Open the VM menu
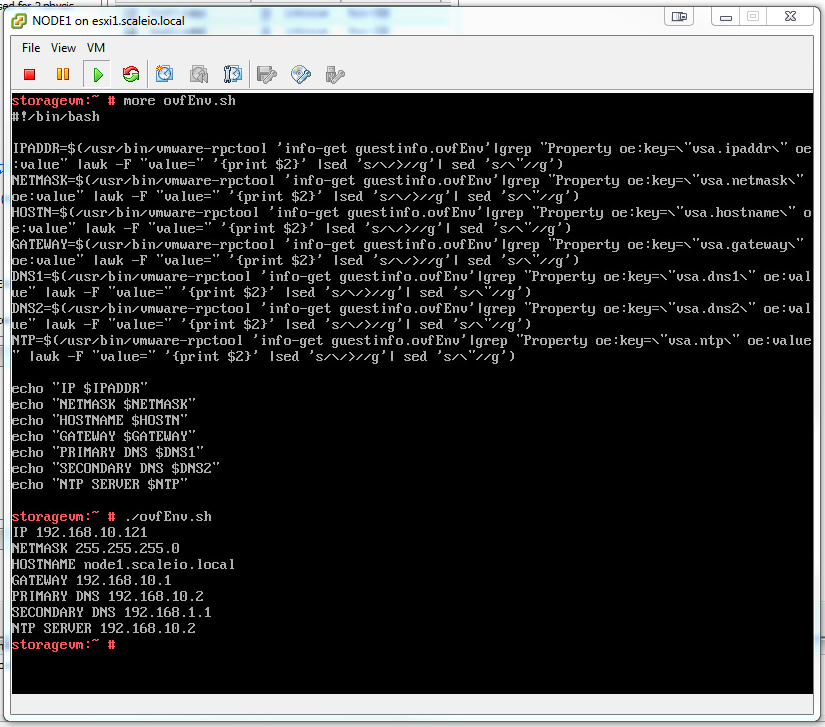This screenshot has height=727, width=825. (96, 47)
